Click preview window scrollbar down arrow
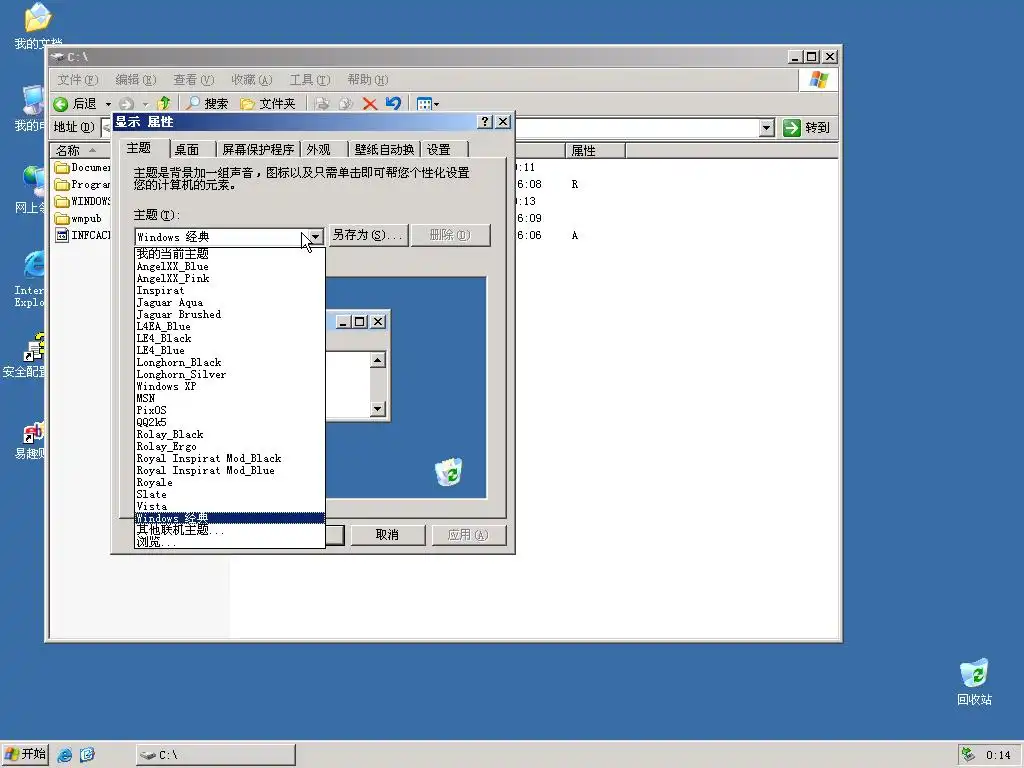The height and width of the screenshot is (768, 1024). [x=377, y=409]
